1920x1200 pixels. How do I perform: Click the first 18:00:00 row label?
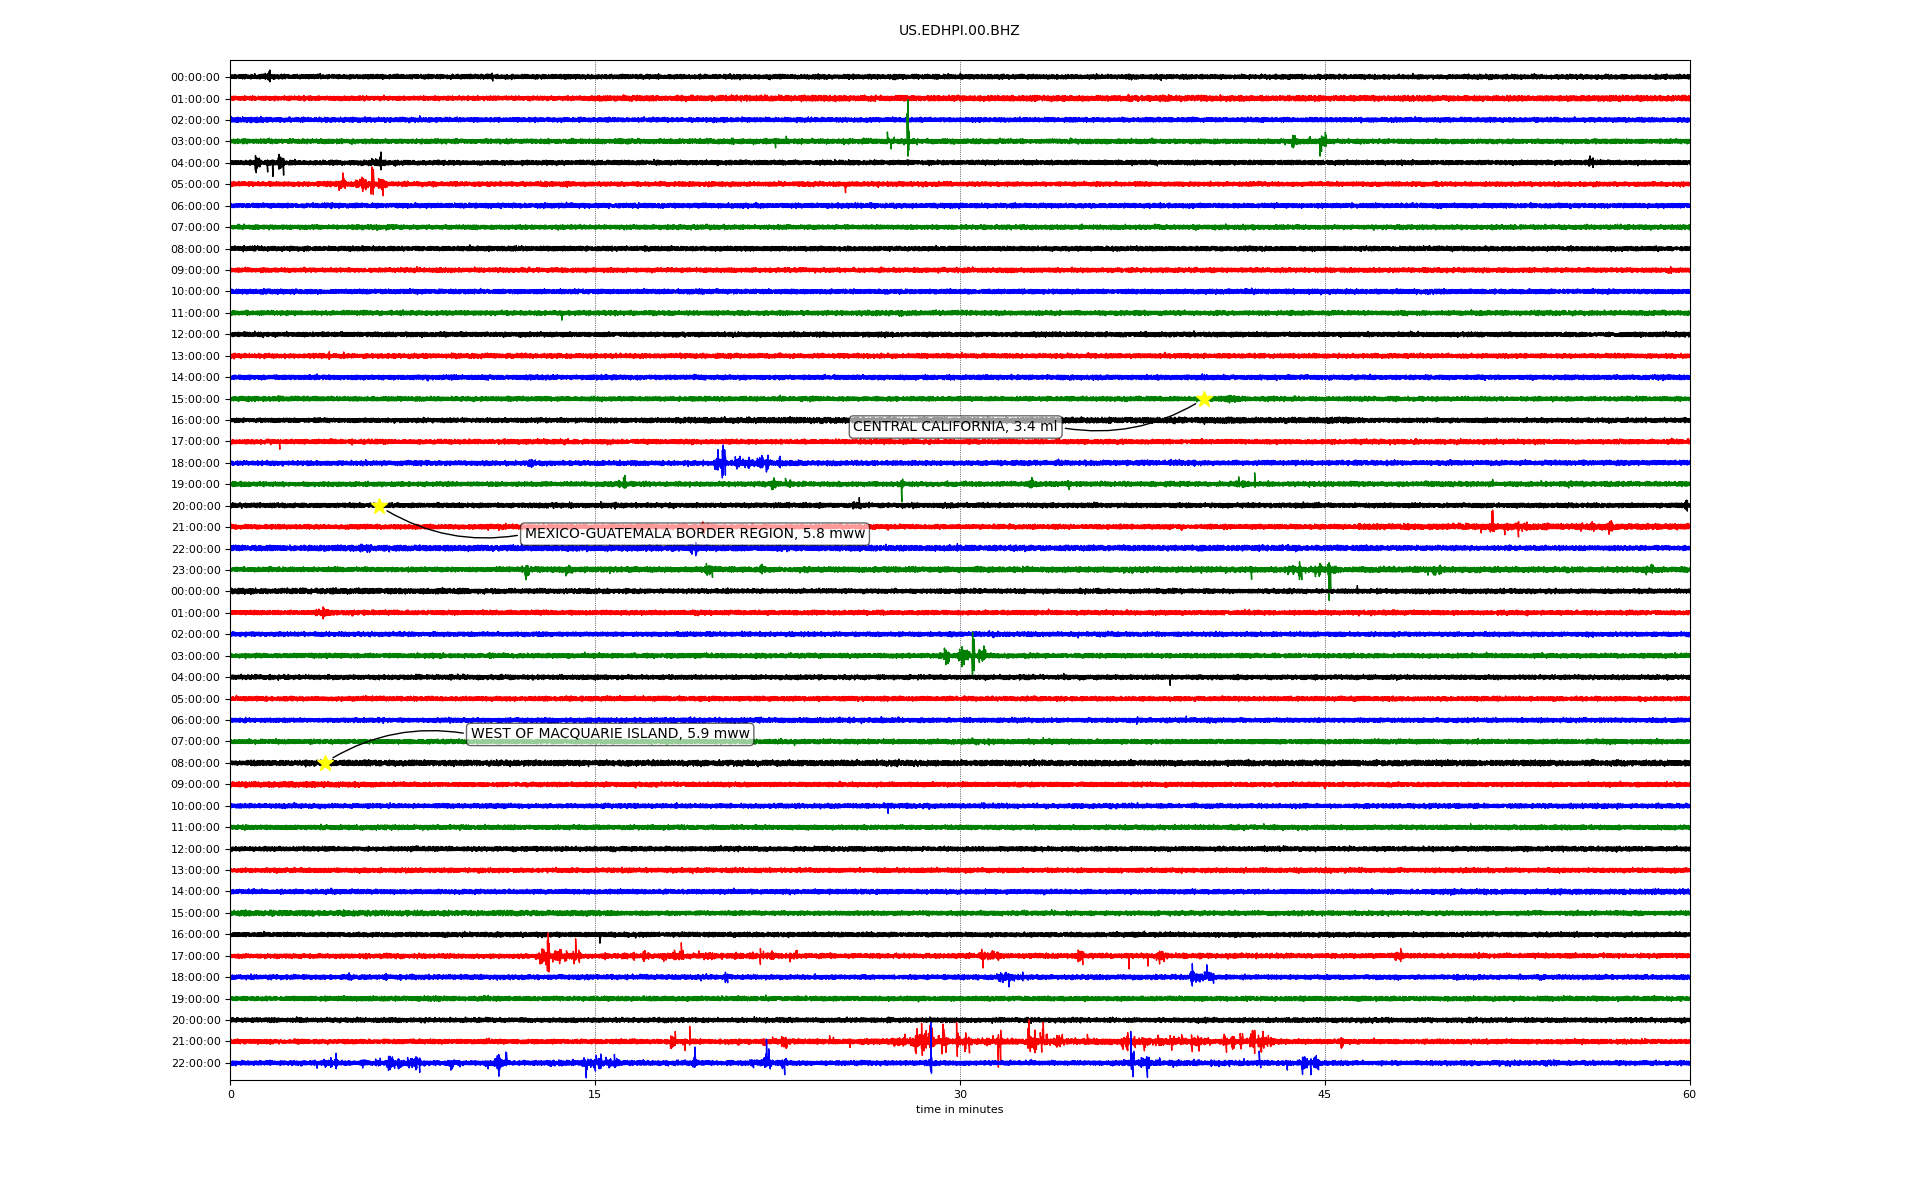pos(195,463)
